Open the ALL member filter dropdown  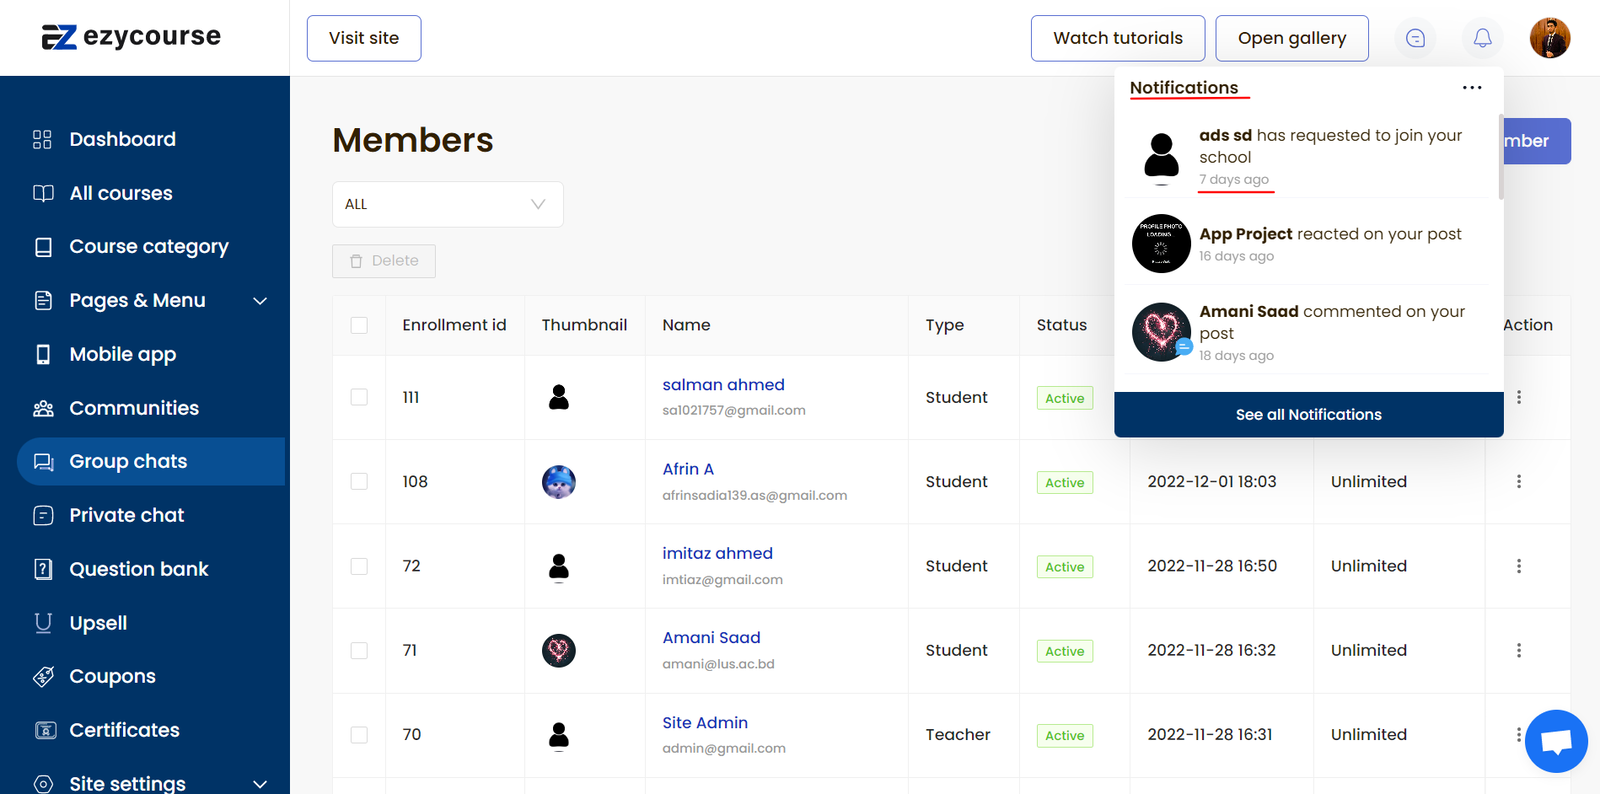447,204
